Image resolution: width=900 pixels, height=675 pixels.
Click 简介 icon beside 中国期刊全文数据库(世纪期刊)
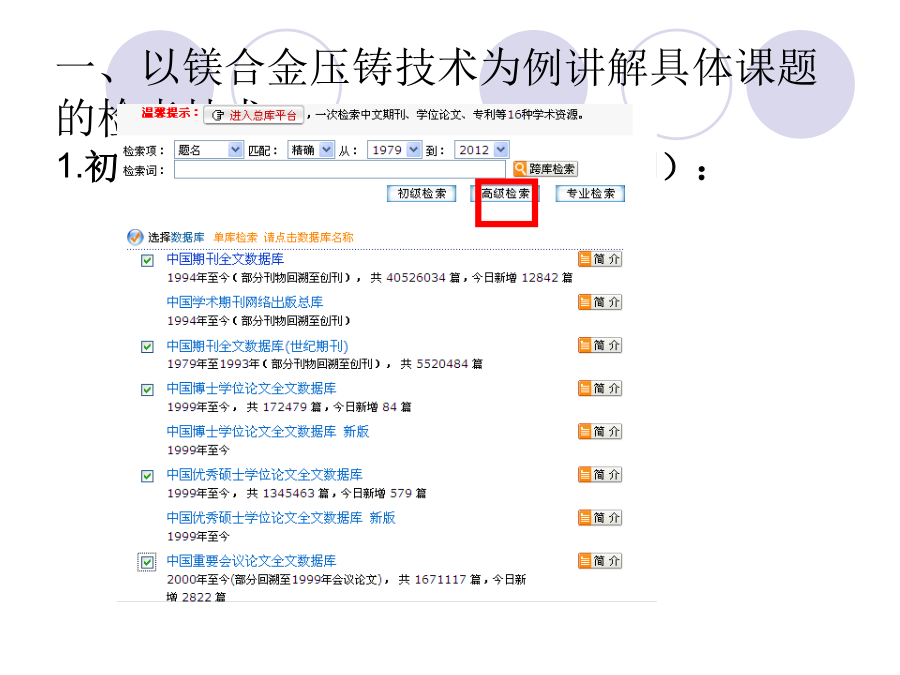[600, 345]
